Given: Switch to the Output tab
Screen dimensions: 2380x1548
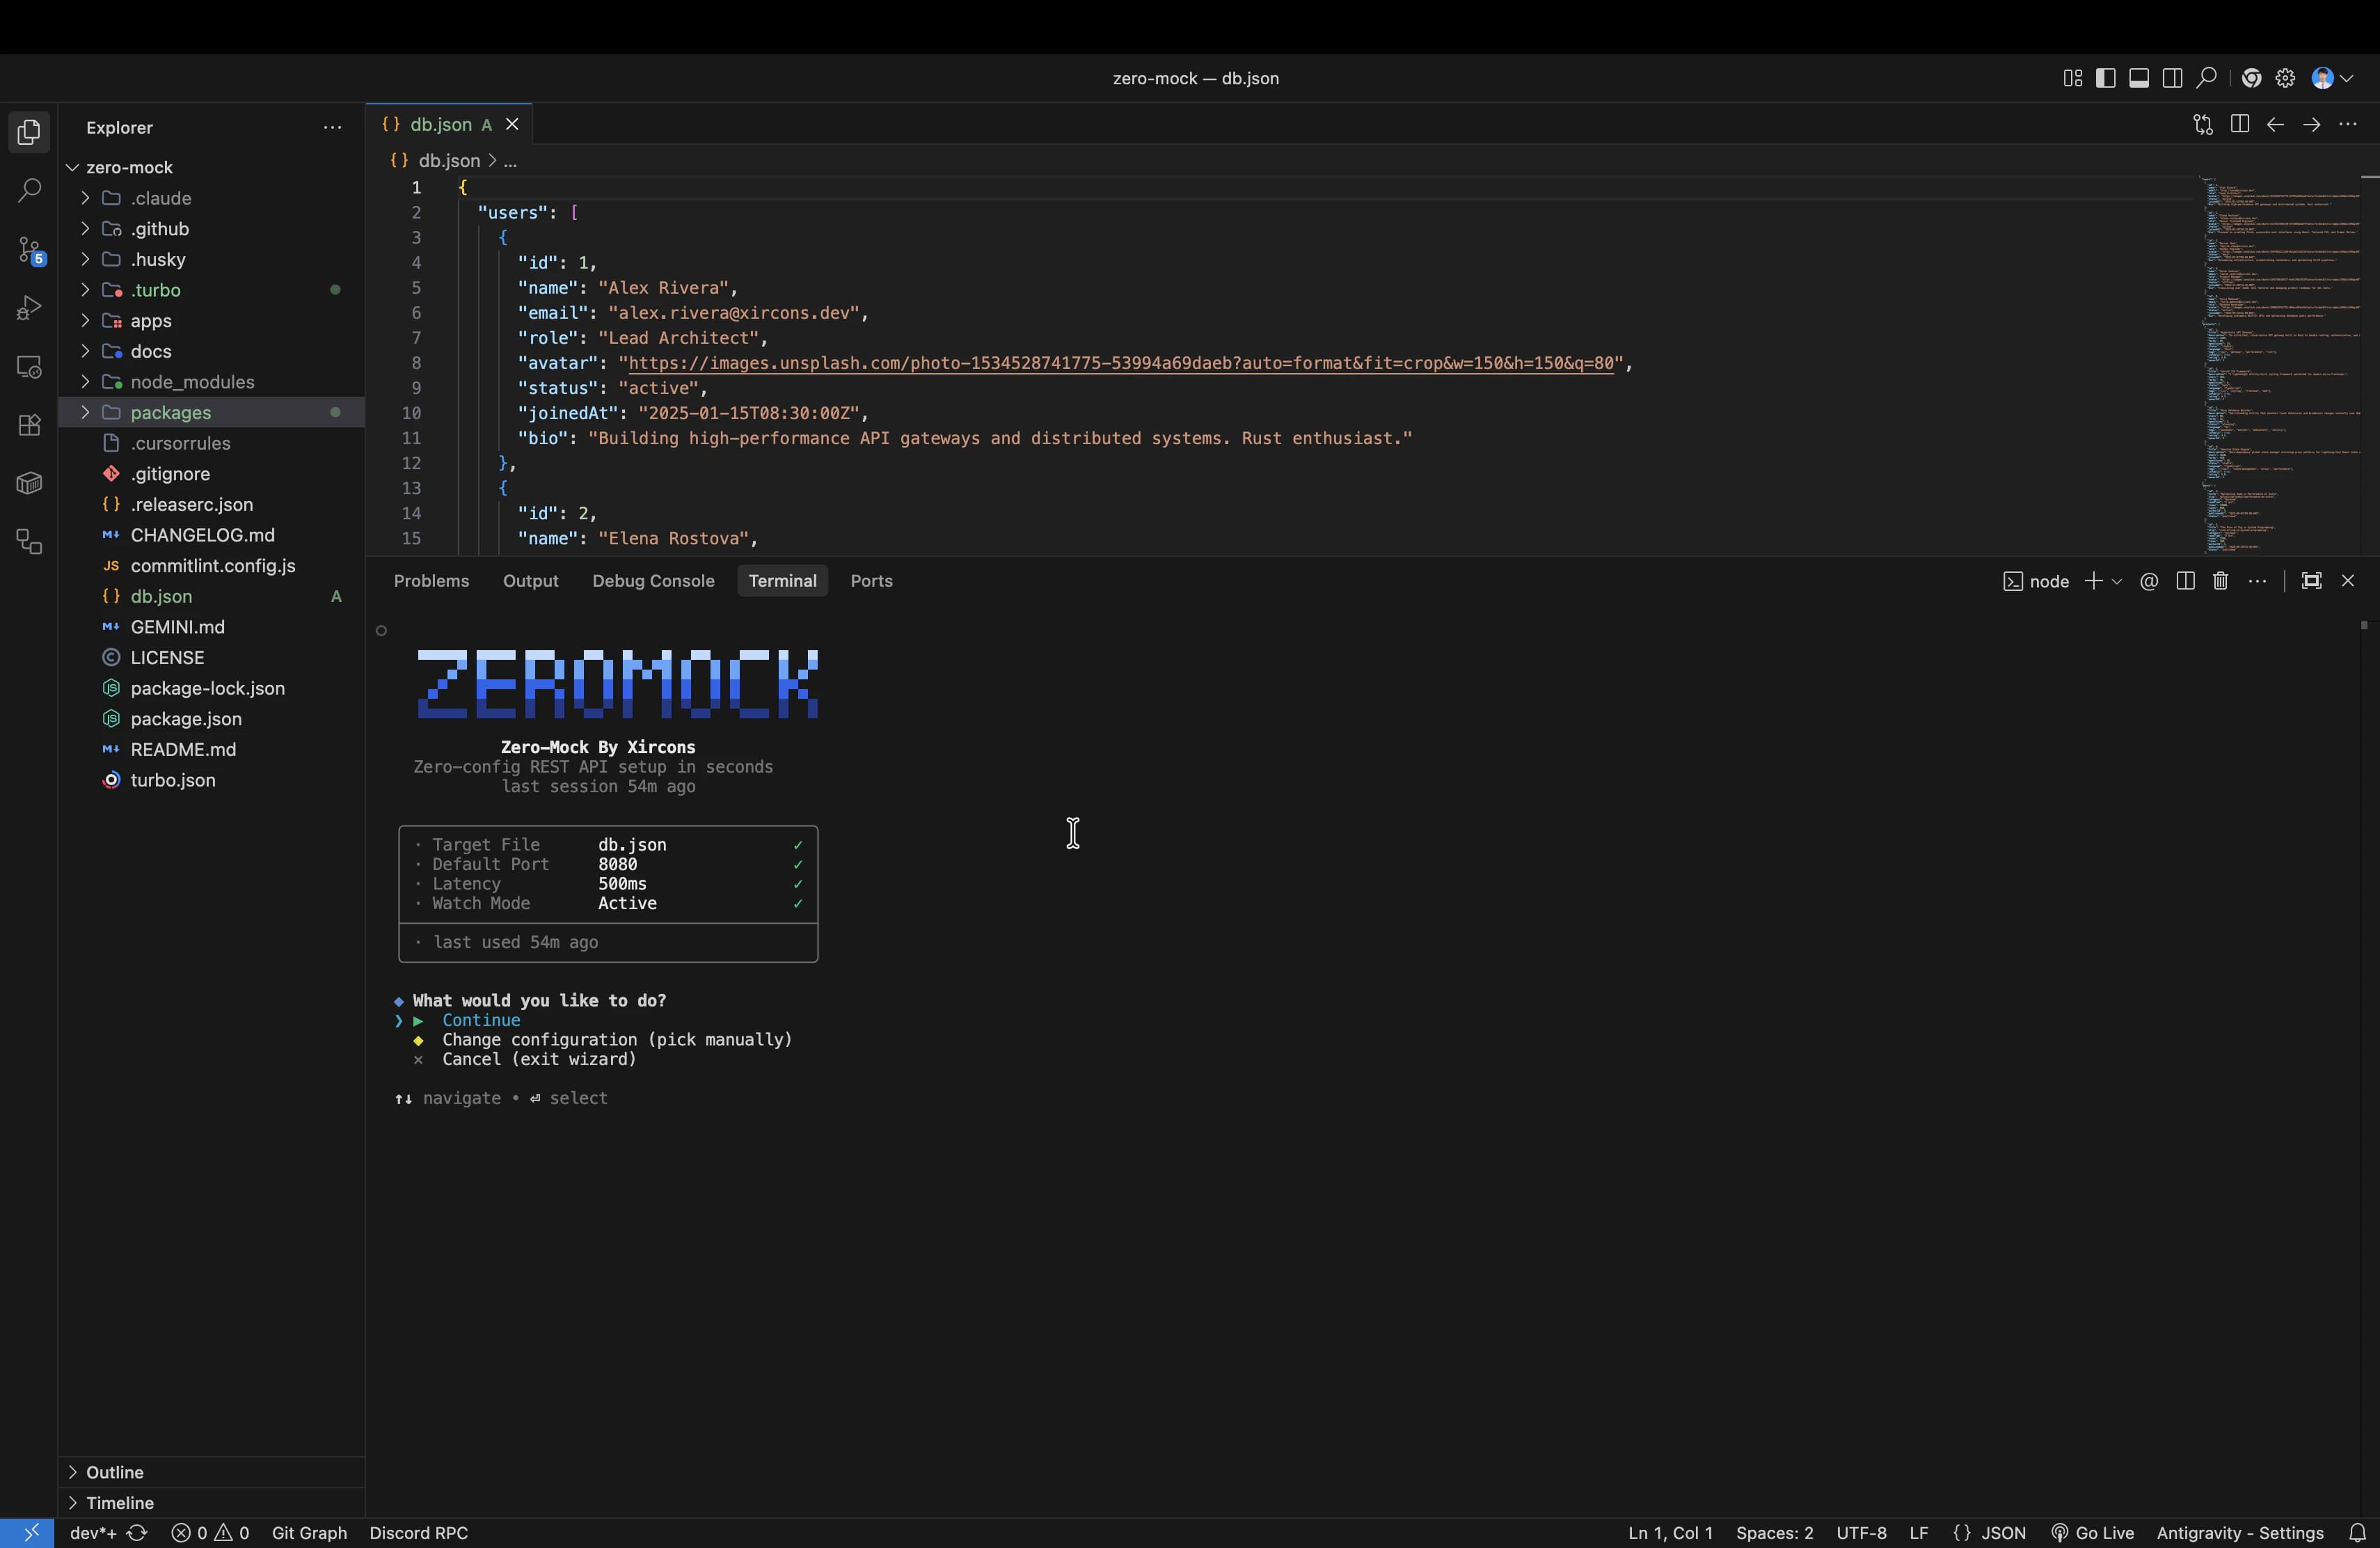Looking at the screenshot, I should click(530, 581).
